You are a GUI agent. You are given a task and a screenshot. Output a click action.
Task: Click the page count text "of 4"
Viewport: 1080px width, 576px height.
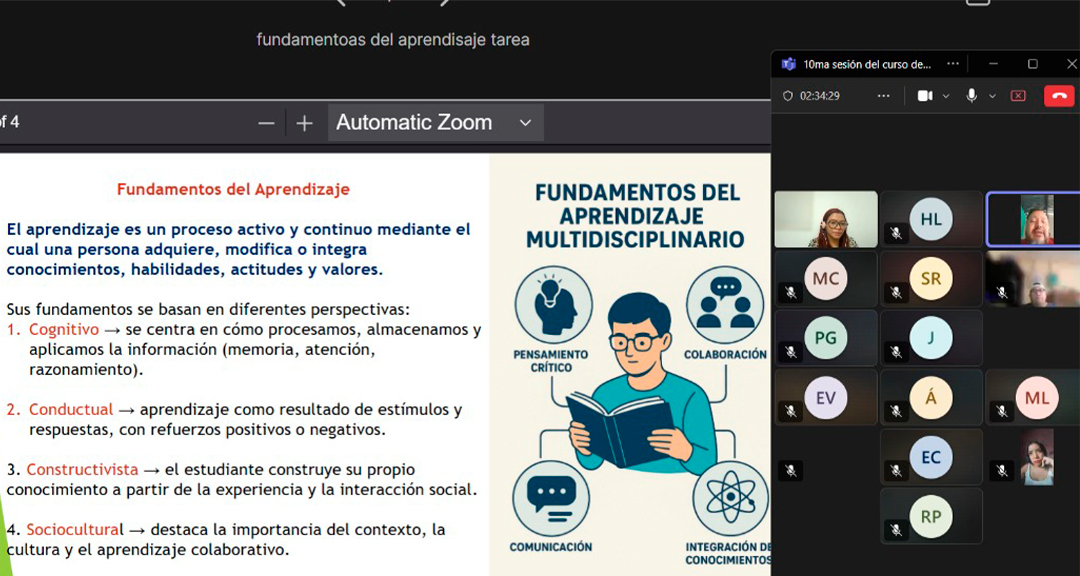point(10,123)
